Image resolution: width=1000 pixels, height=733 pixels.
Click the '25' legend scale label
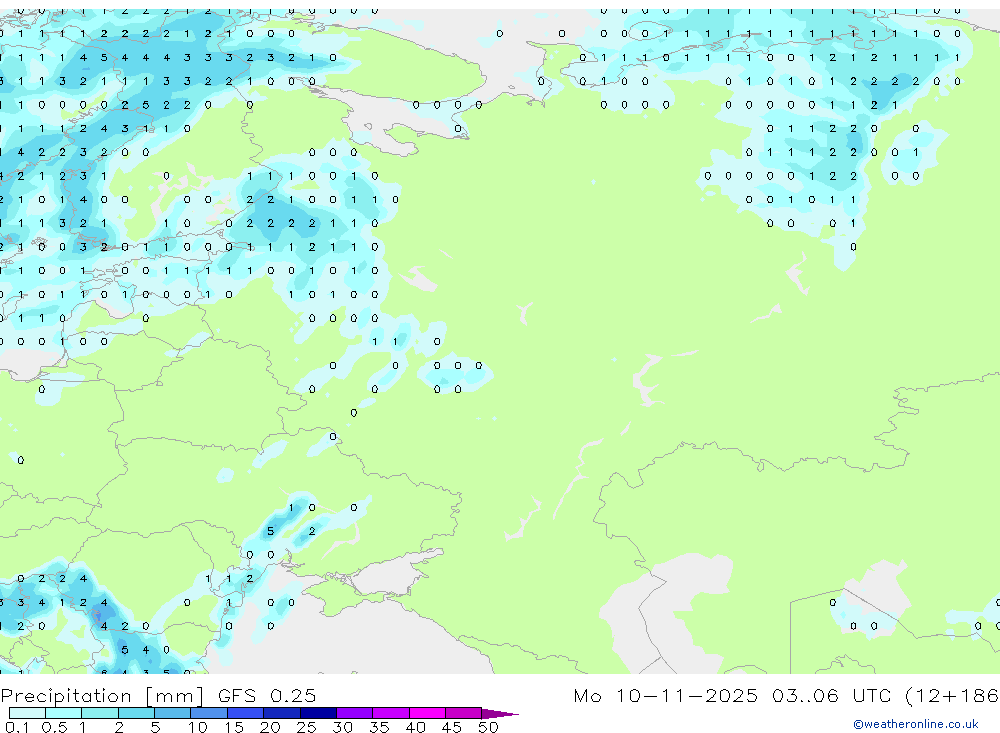306,727
